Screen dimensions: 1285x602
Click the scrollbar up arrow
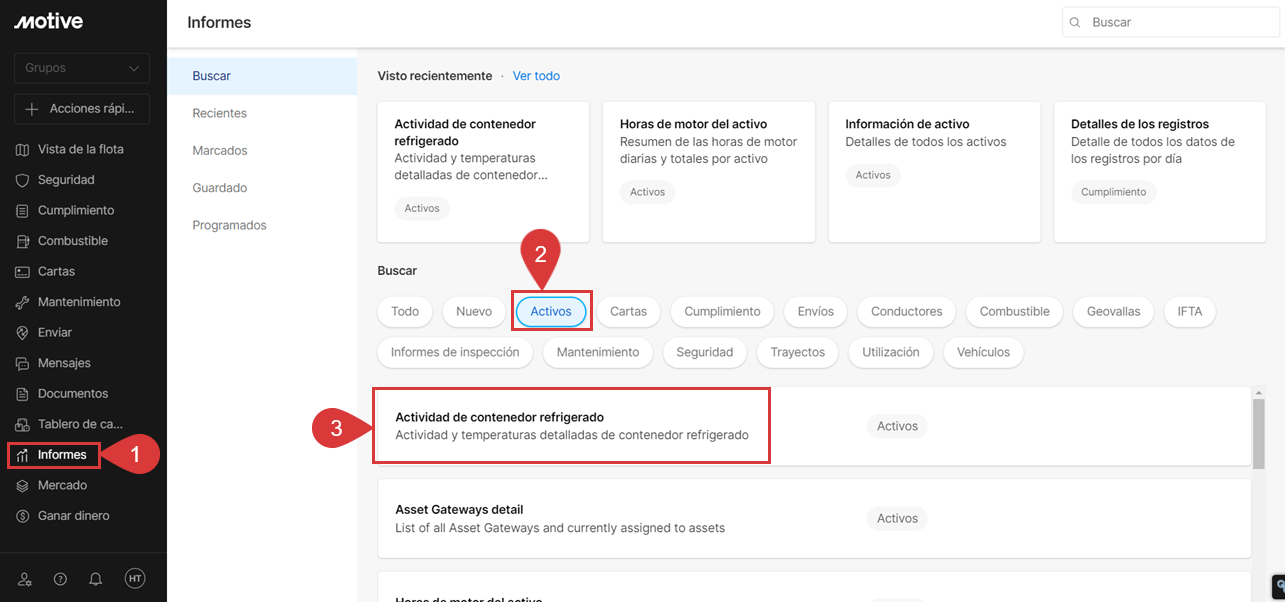point(1259,393)
